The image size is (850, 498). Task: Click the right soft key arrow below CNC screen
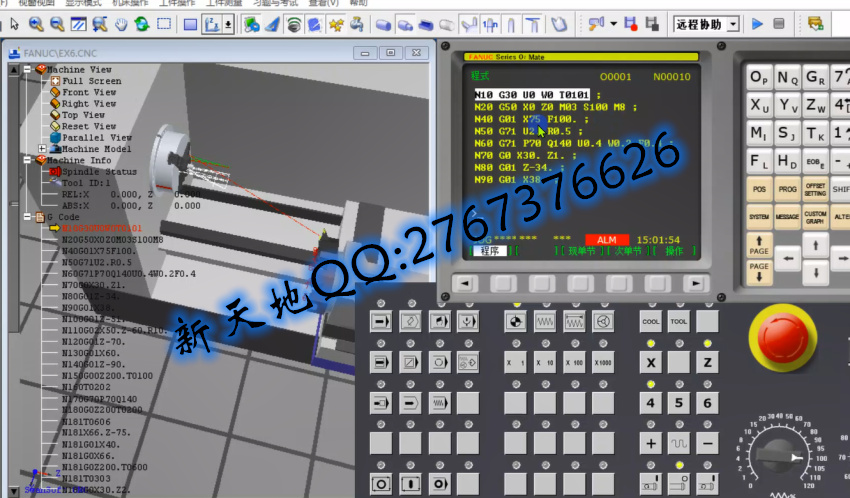696,283
